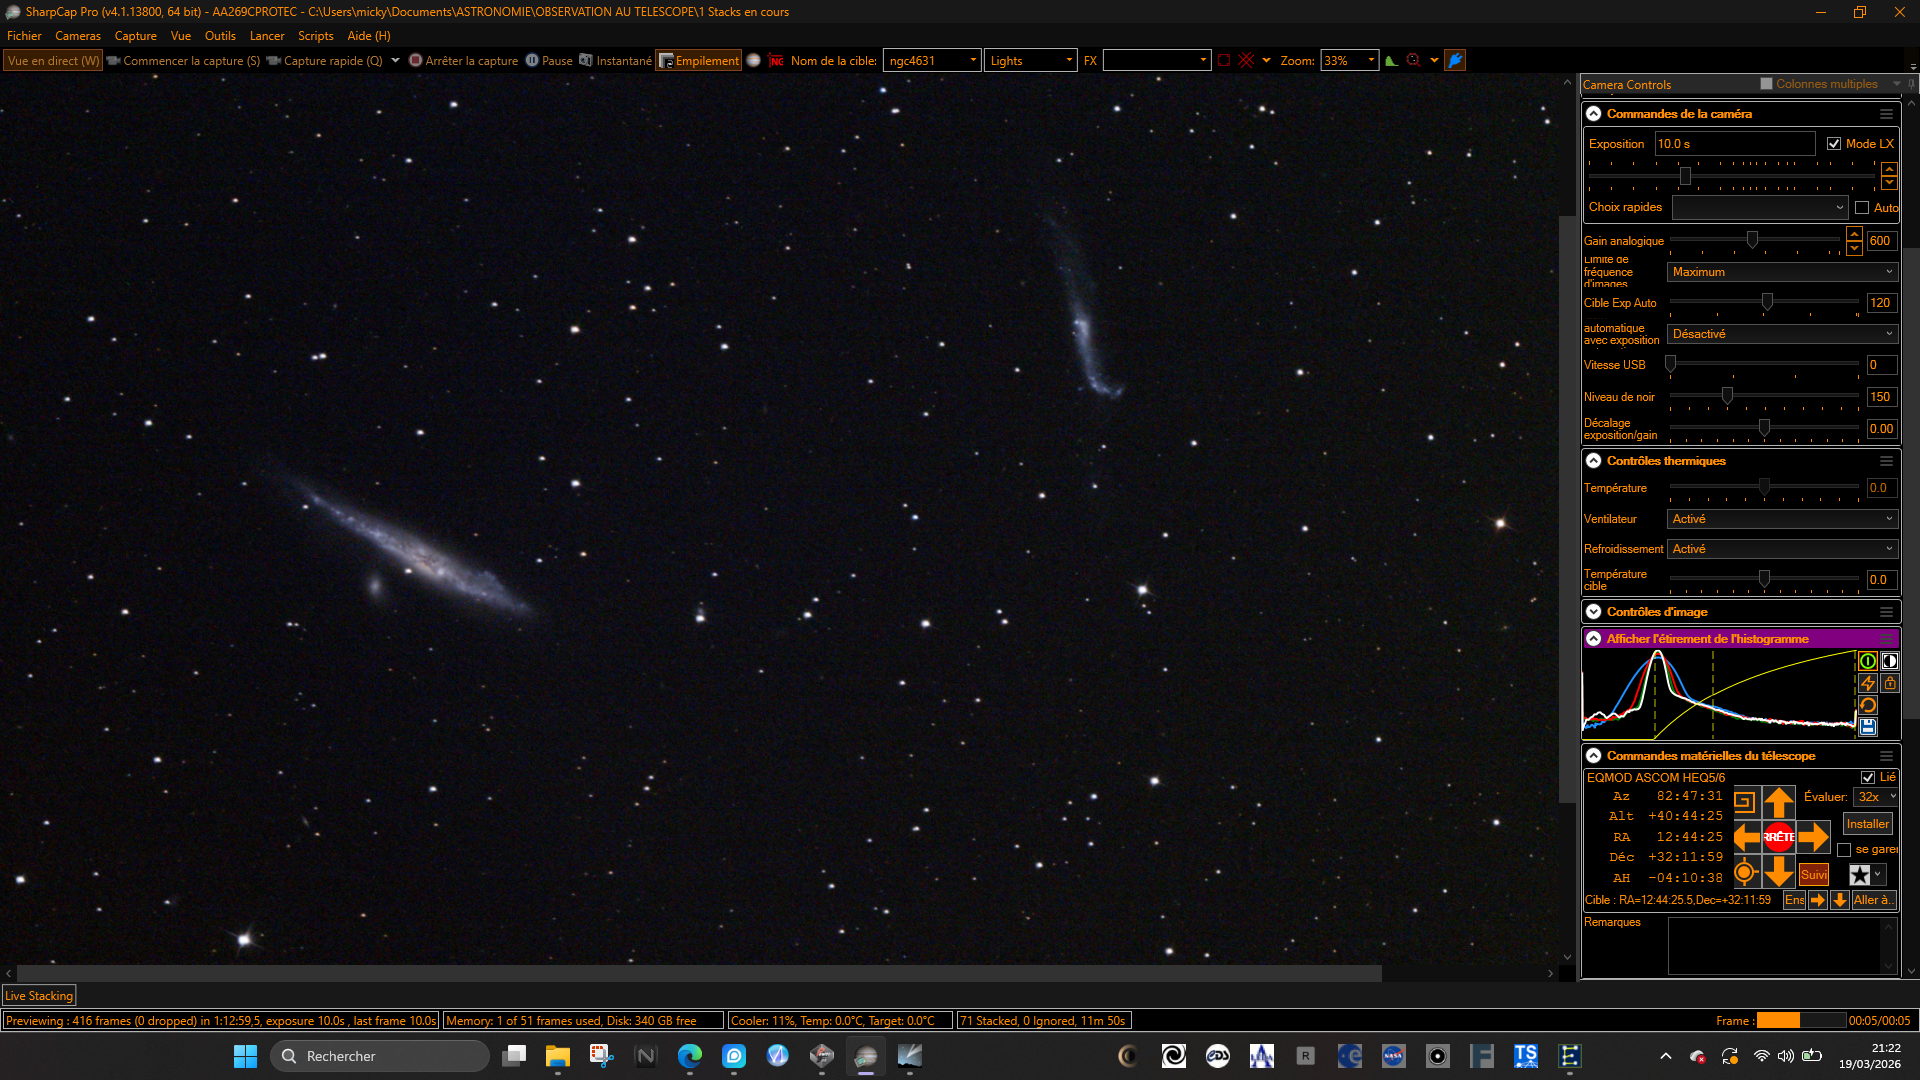Click the red crosshair reticule icon
Screen dimensions: 1920x1080
(x=1245, y=61)
